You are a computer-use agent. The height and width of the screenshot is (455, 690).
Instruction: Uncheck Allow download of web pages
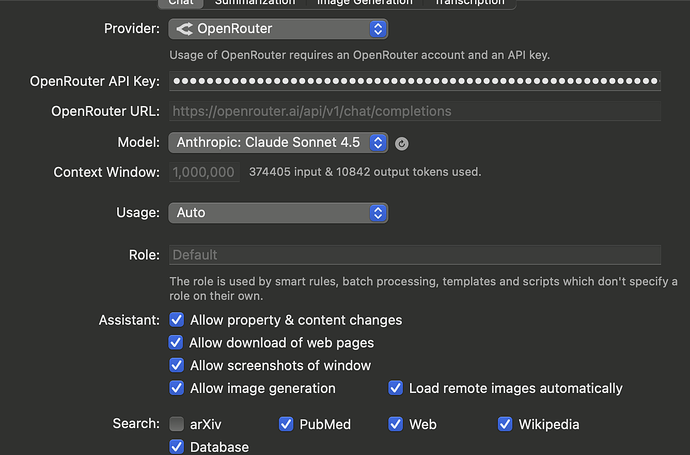click(x=177, y=343)
